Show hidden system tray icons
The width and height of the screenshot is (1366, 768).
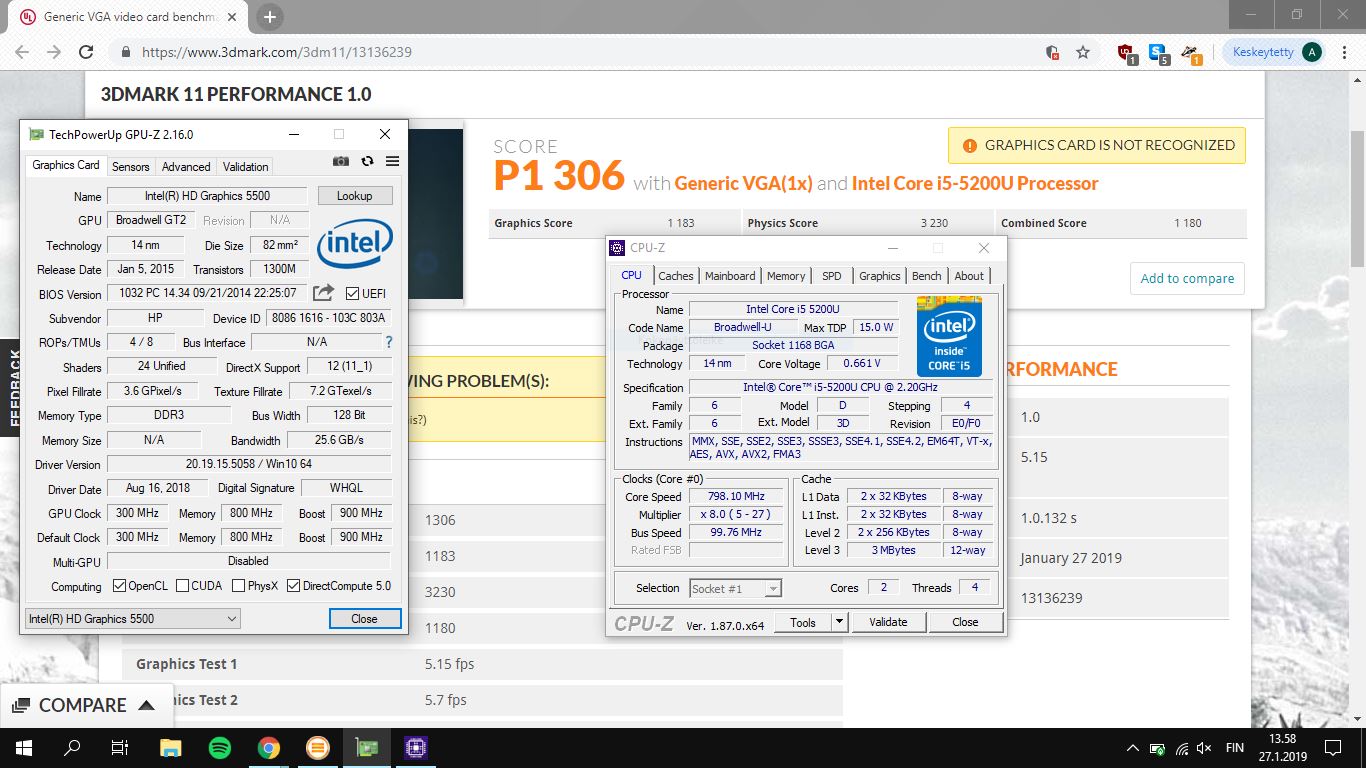pos(1132,747)
